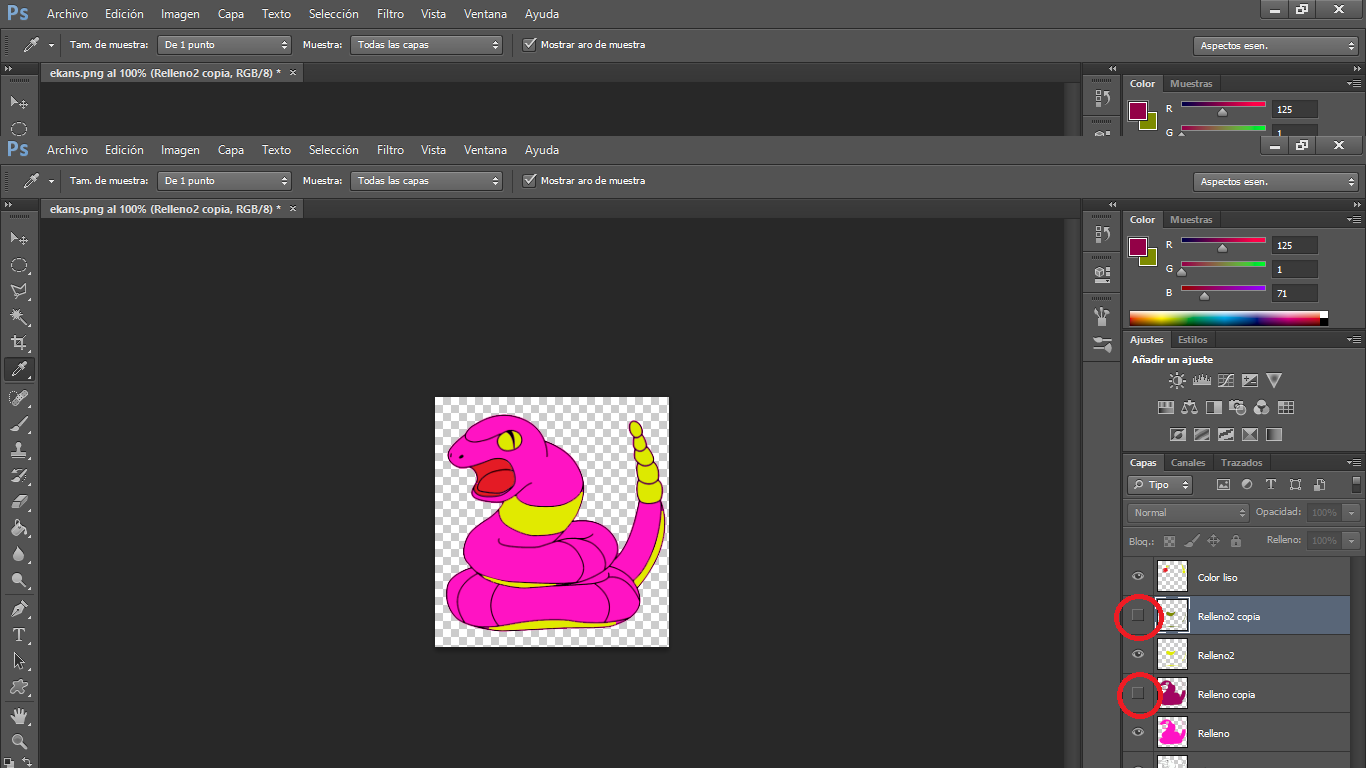Add a Vibrance adjustment
Screen dimensions: 1366x768
pyautogui.click(x=1273, y=381)
